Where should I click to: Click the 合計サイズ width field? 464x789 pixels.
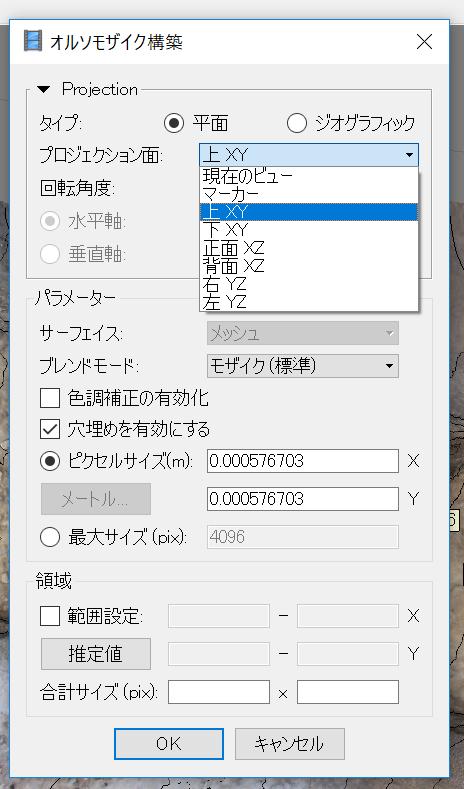218,692
